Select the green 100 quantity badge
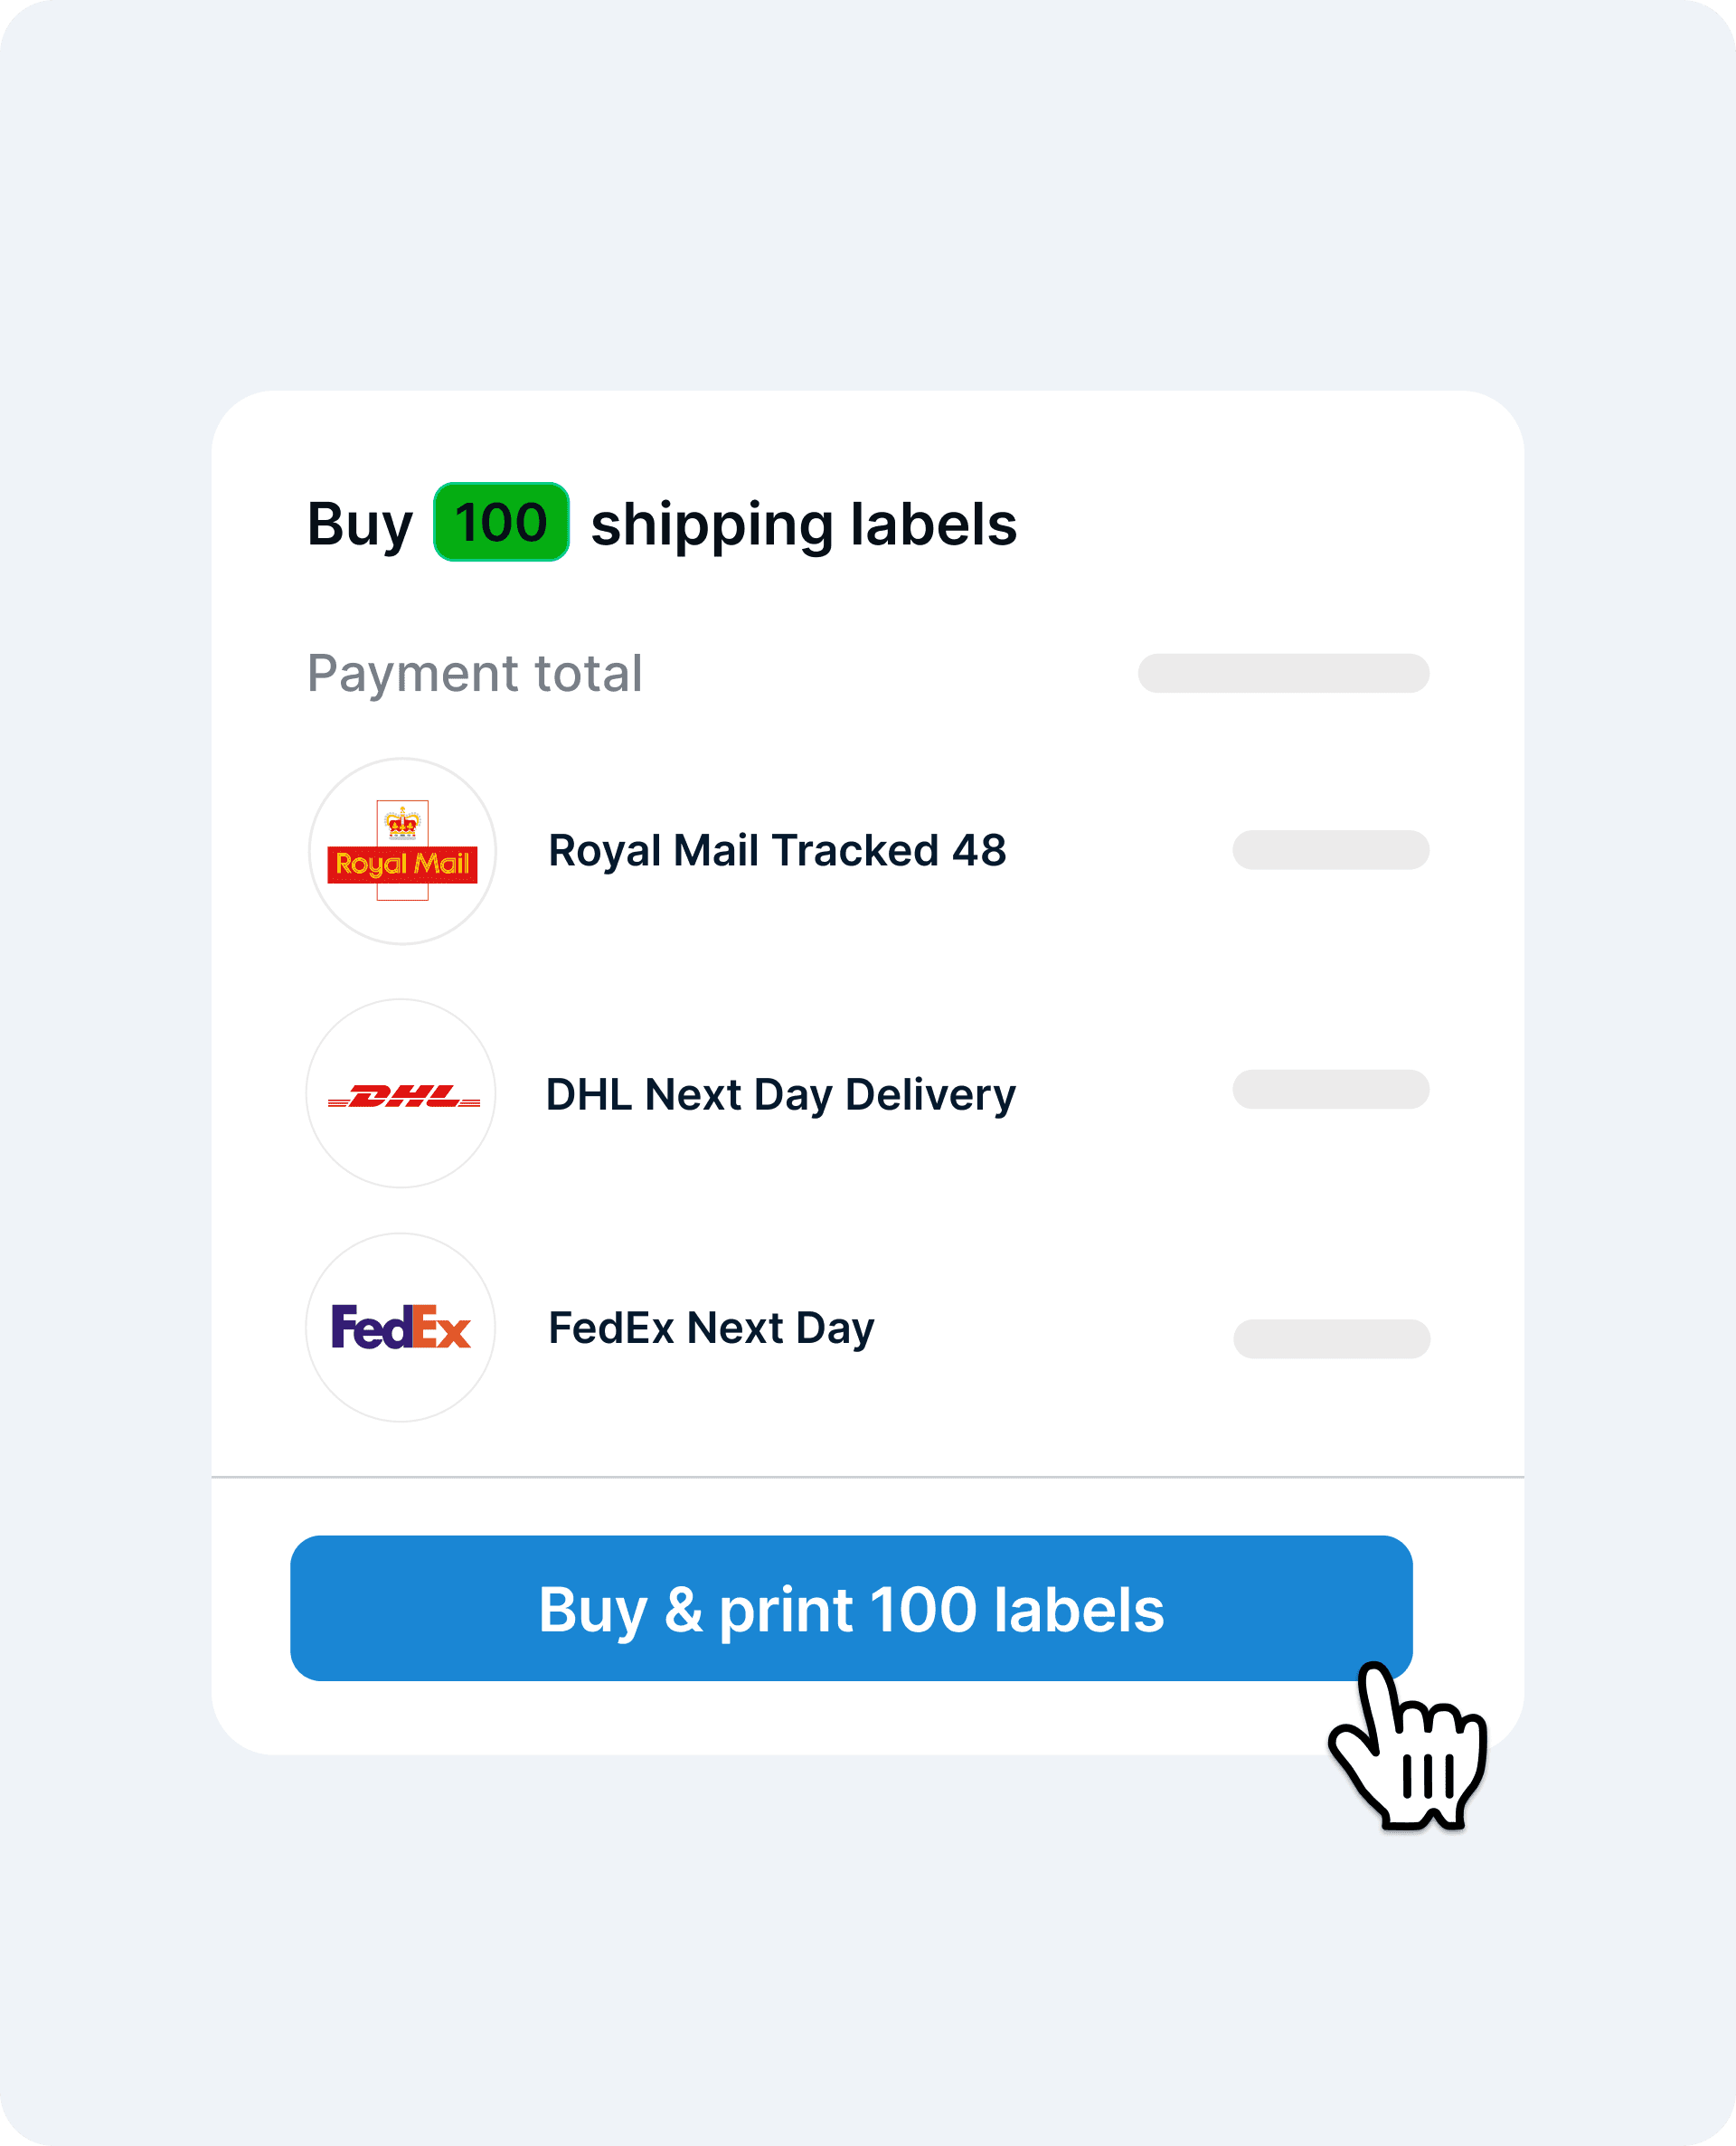This screenshot has height=2146, width=1736. click(501, 522)
